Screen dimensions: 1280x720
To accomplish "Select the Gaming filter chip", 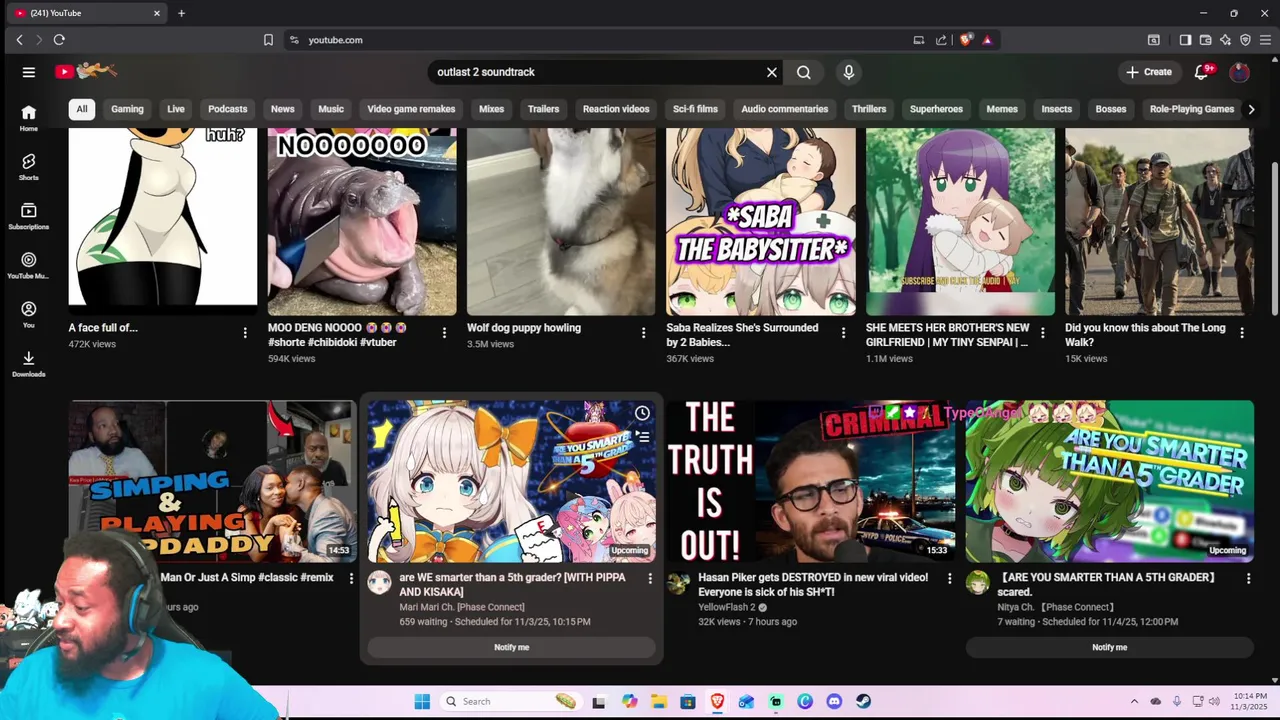I will [127, 109].
